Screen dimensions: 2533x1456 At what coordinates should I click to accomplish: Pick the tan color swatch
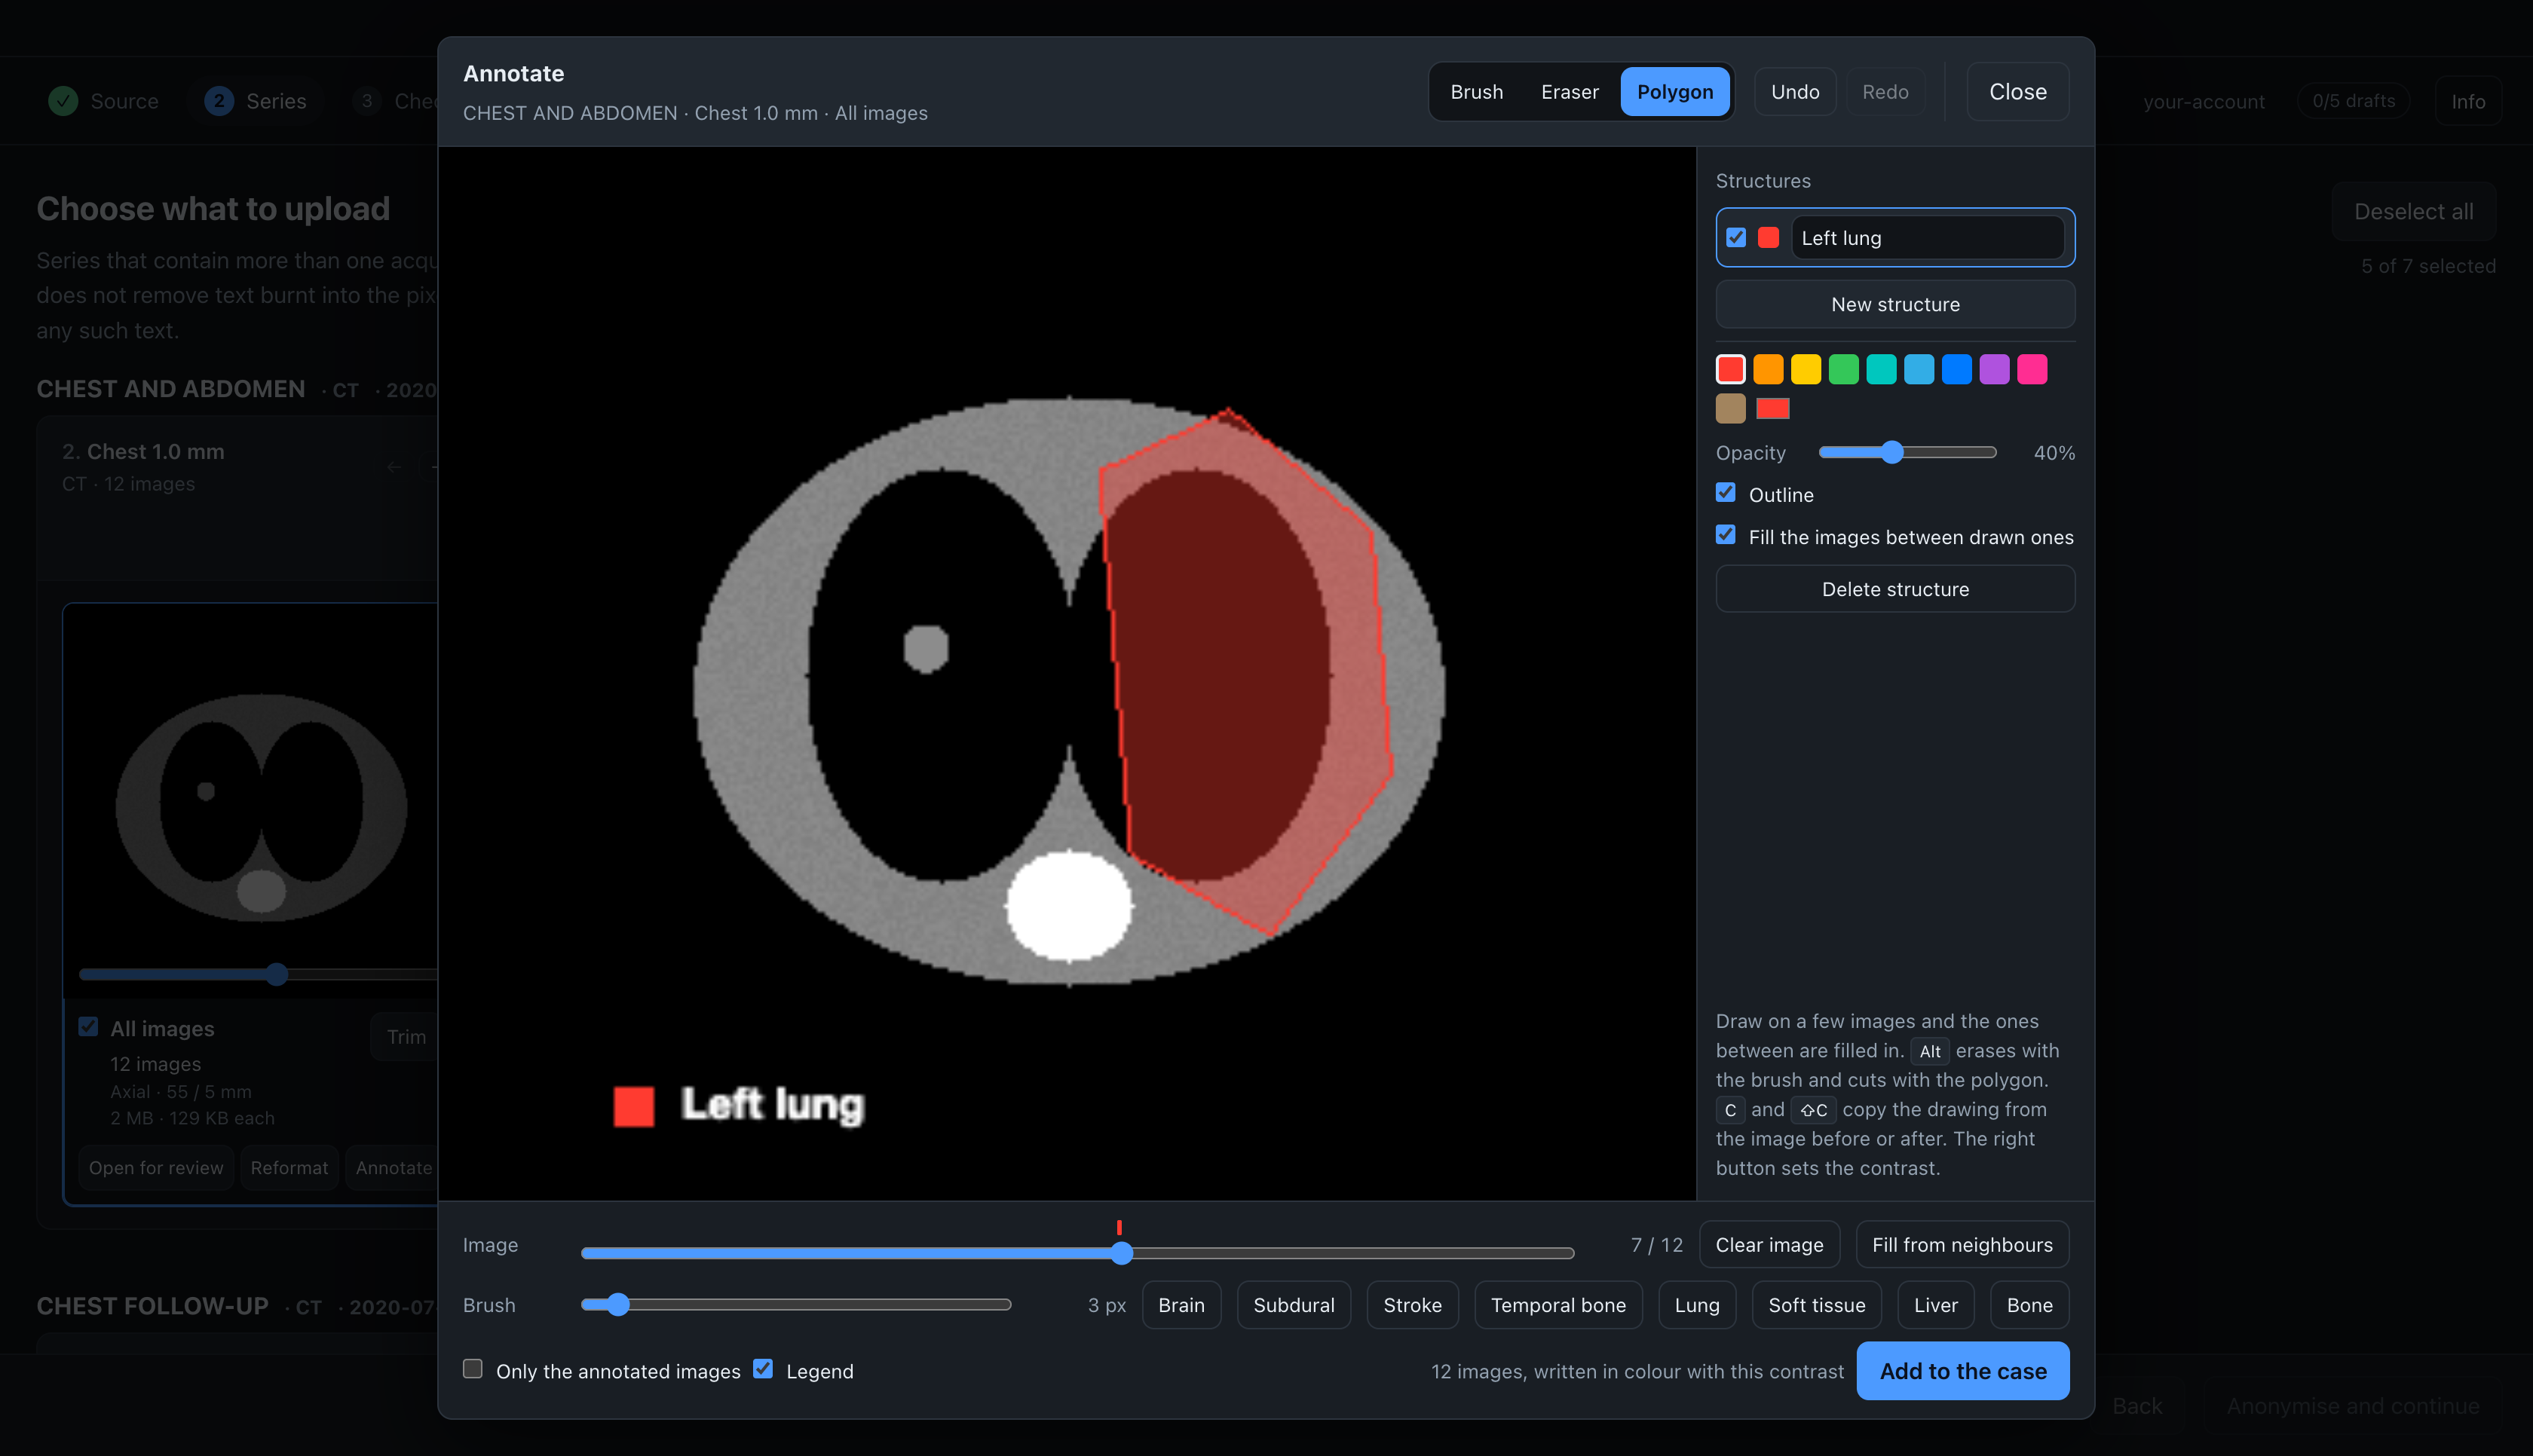(x=1731, y=409)
